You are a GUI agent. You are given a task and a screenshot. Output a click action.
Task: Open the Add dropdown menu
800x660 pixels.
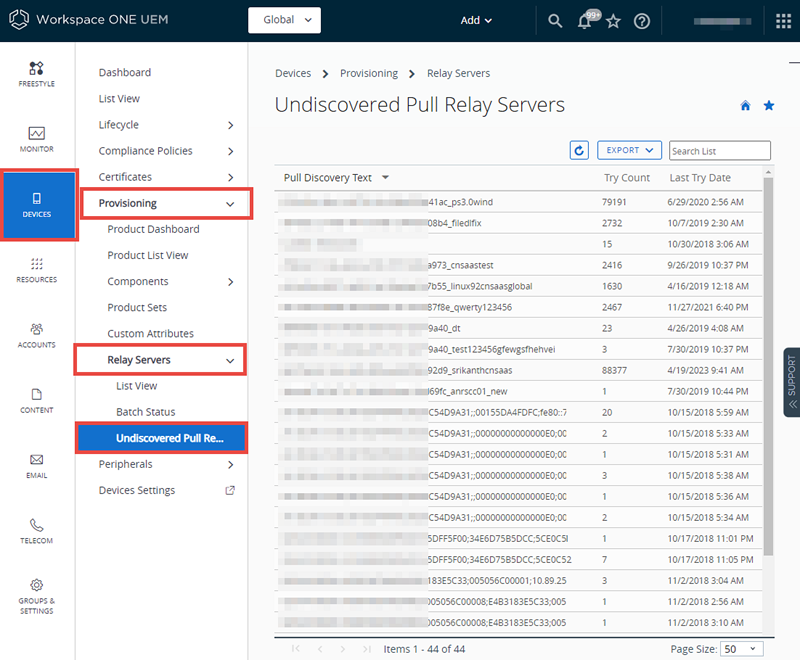(476, 20)
